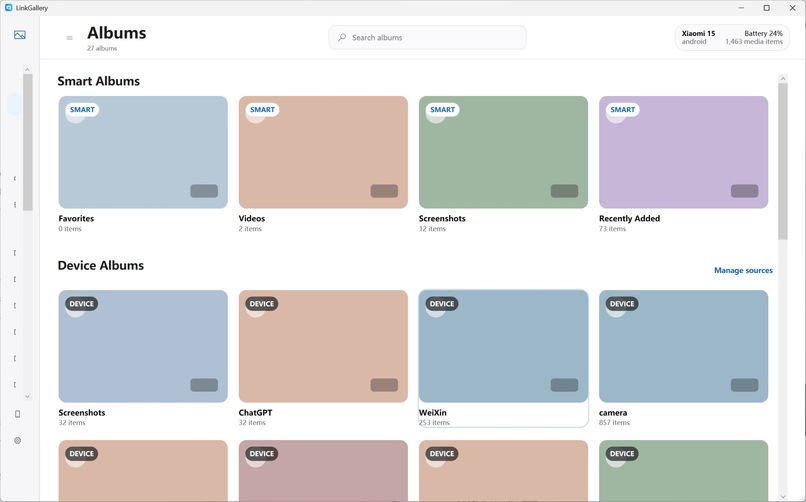Image resolution: width=806 pixels, height=502 pixels.
Task: Click the ChatGPT album title text
Action: coord(255,413)
